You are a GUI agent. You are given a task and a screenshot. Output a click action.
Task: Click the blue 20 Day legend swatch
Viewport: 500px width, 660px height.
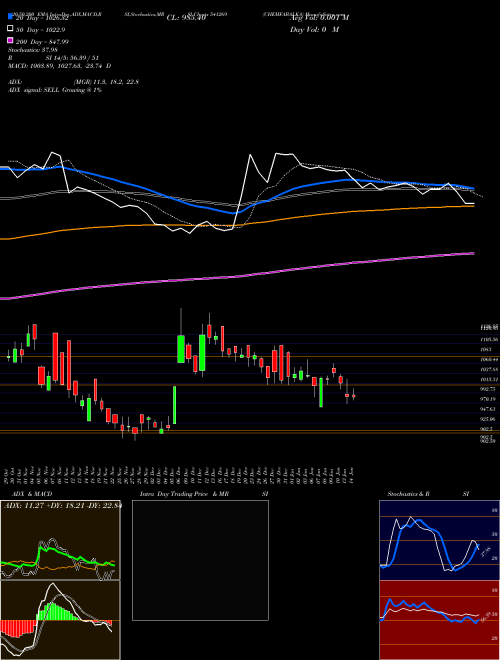[x=11, y=17]
